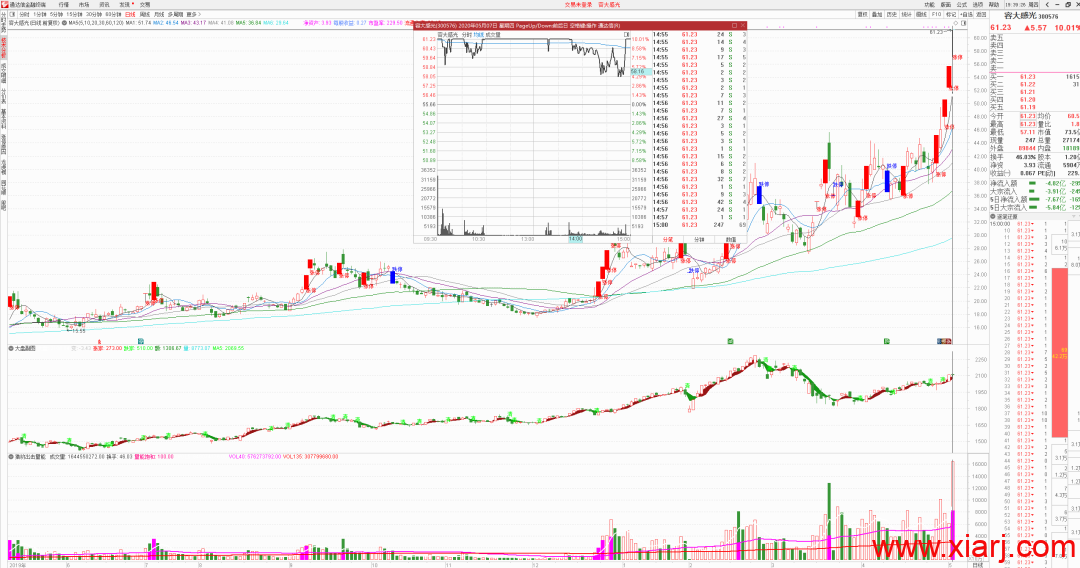This screenshot has width=1080, height=568.
Task: Maximize the intraday popup window
Action: [734, 25]
